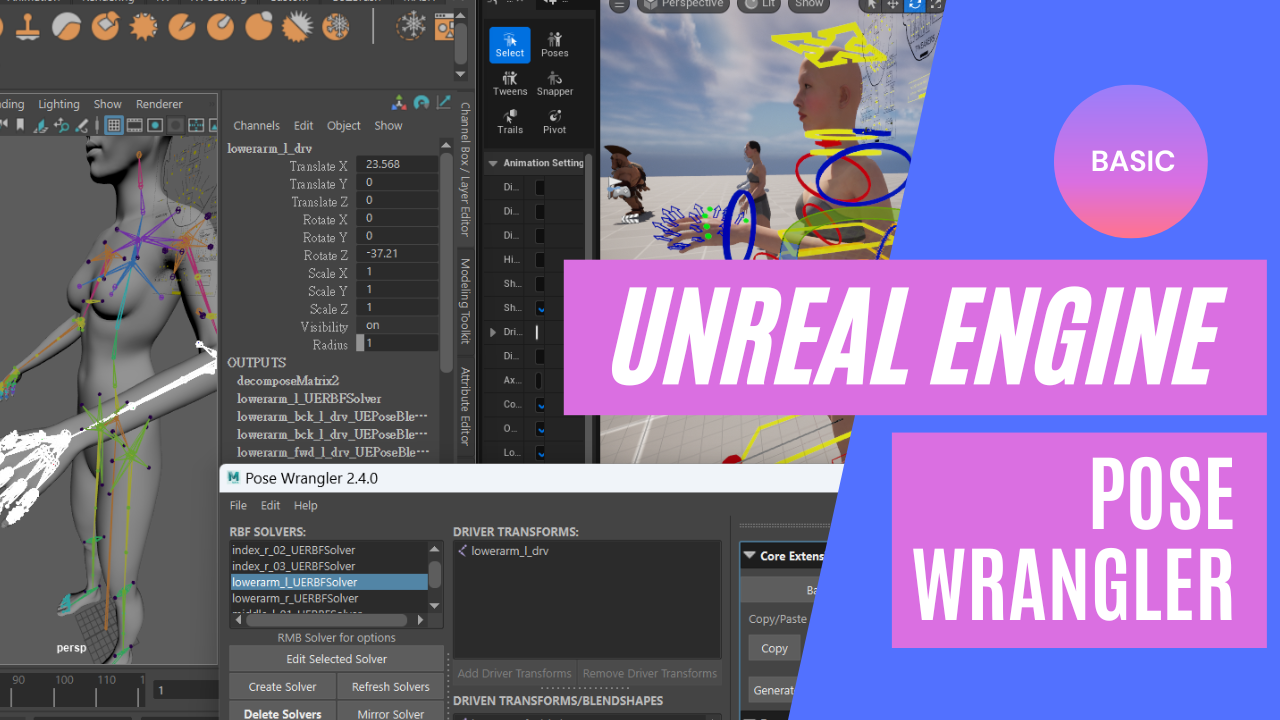The image size is (1280, 720).
Task: Select the Knife sculpt tool icon
Action: click(182, 27)
